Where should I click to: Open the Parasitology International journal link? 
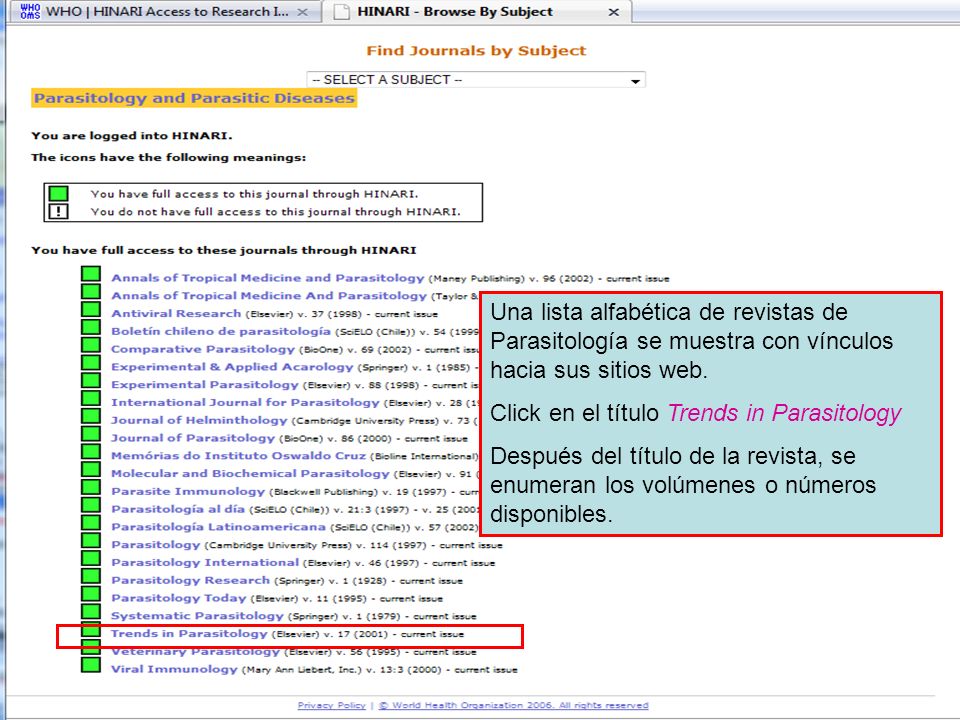click(205, 562)
